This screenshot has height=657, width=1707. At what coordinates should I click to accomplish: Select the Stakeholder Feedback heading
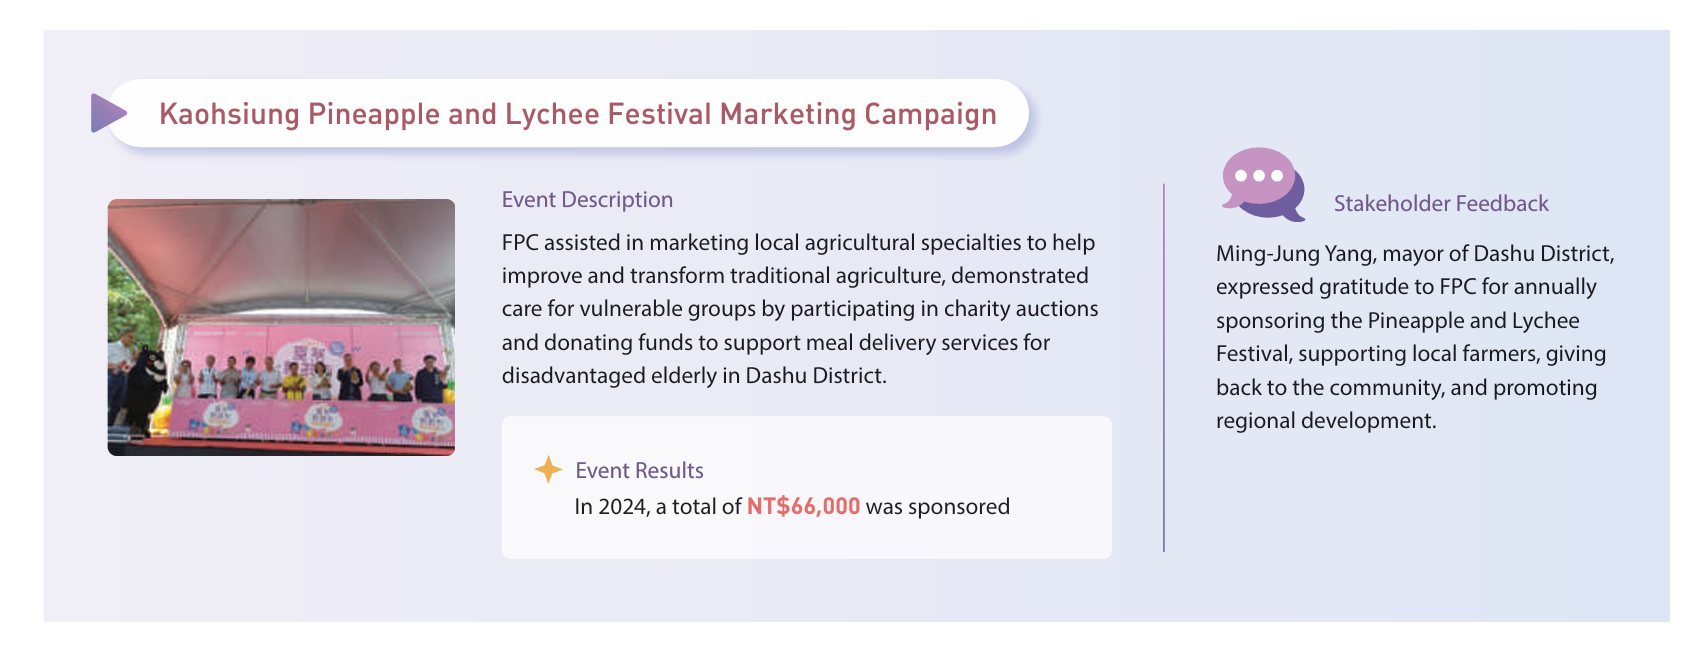point(1440,204)
